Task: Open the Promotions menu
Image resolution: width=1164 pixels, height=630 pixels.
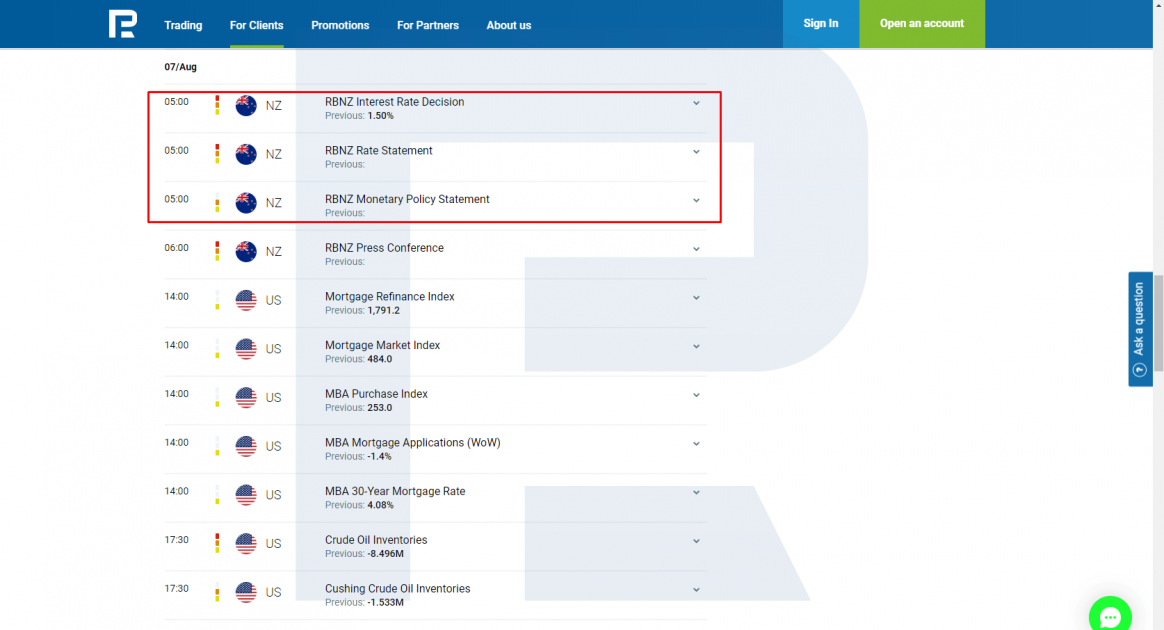Action: 340,25
